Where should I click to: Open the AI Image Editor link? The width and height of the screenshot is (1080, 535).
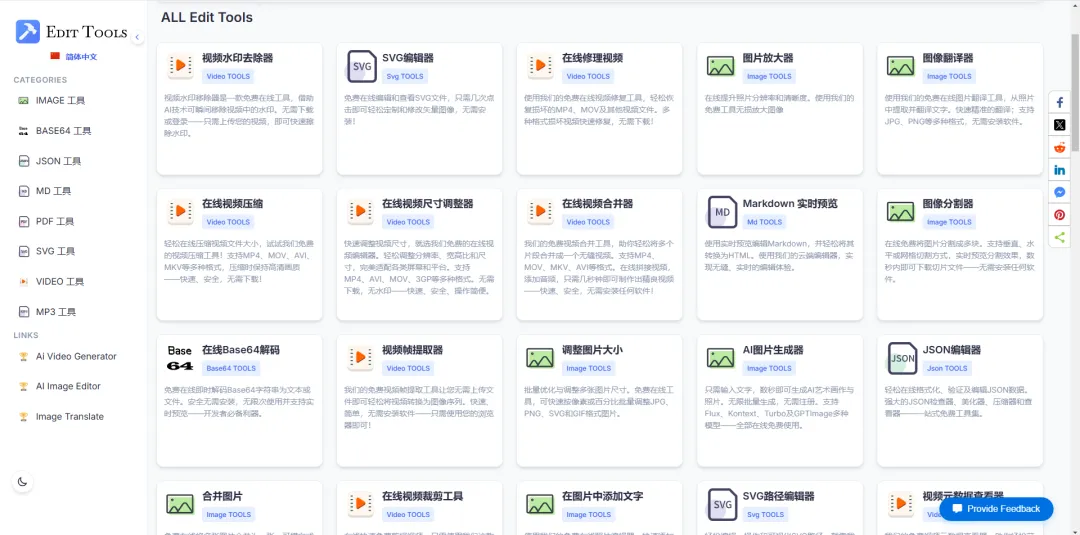pyautogui.click(x=68, y=386)
